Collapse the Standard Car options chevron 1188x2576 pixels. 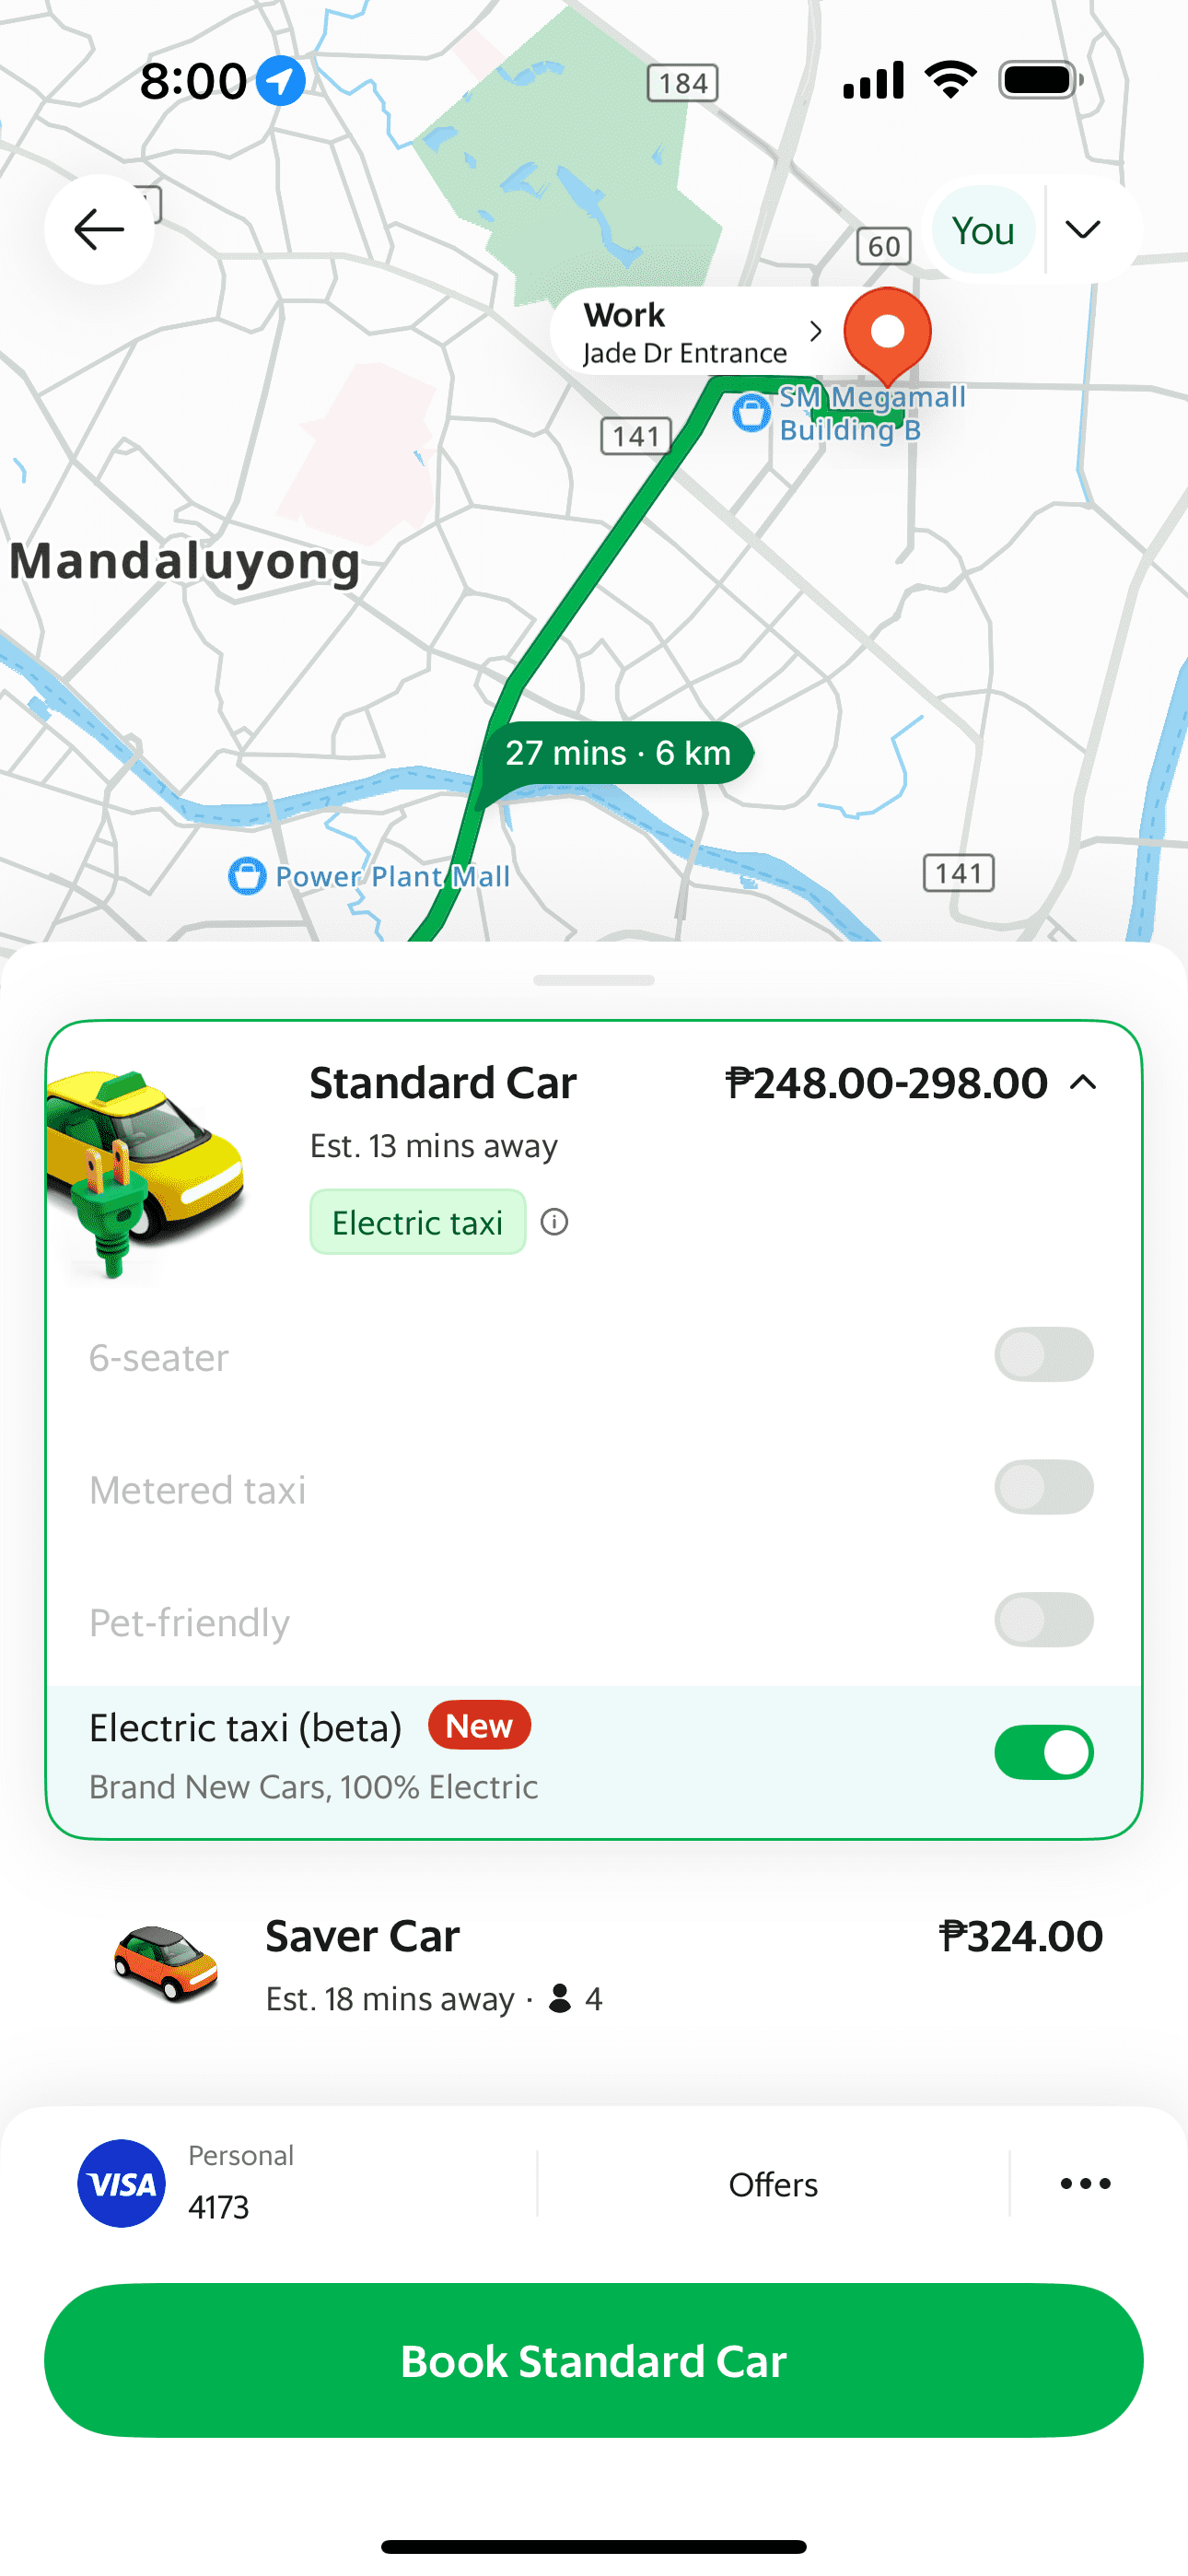[x=1083, y=1083]
